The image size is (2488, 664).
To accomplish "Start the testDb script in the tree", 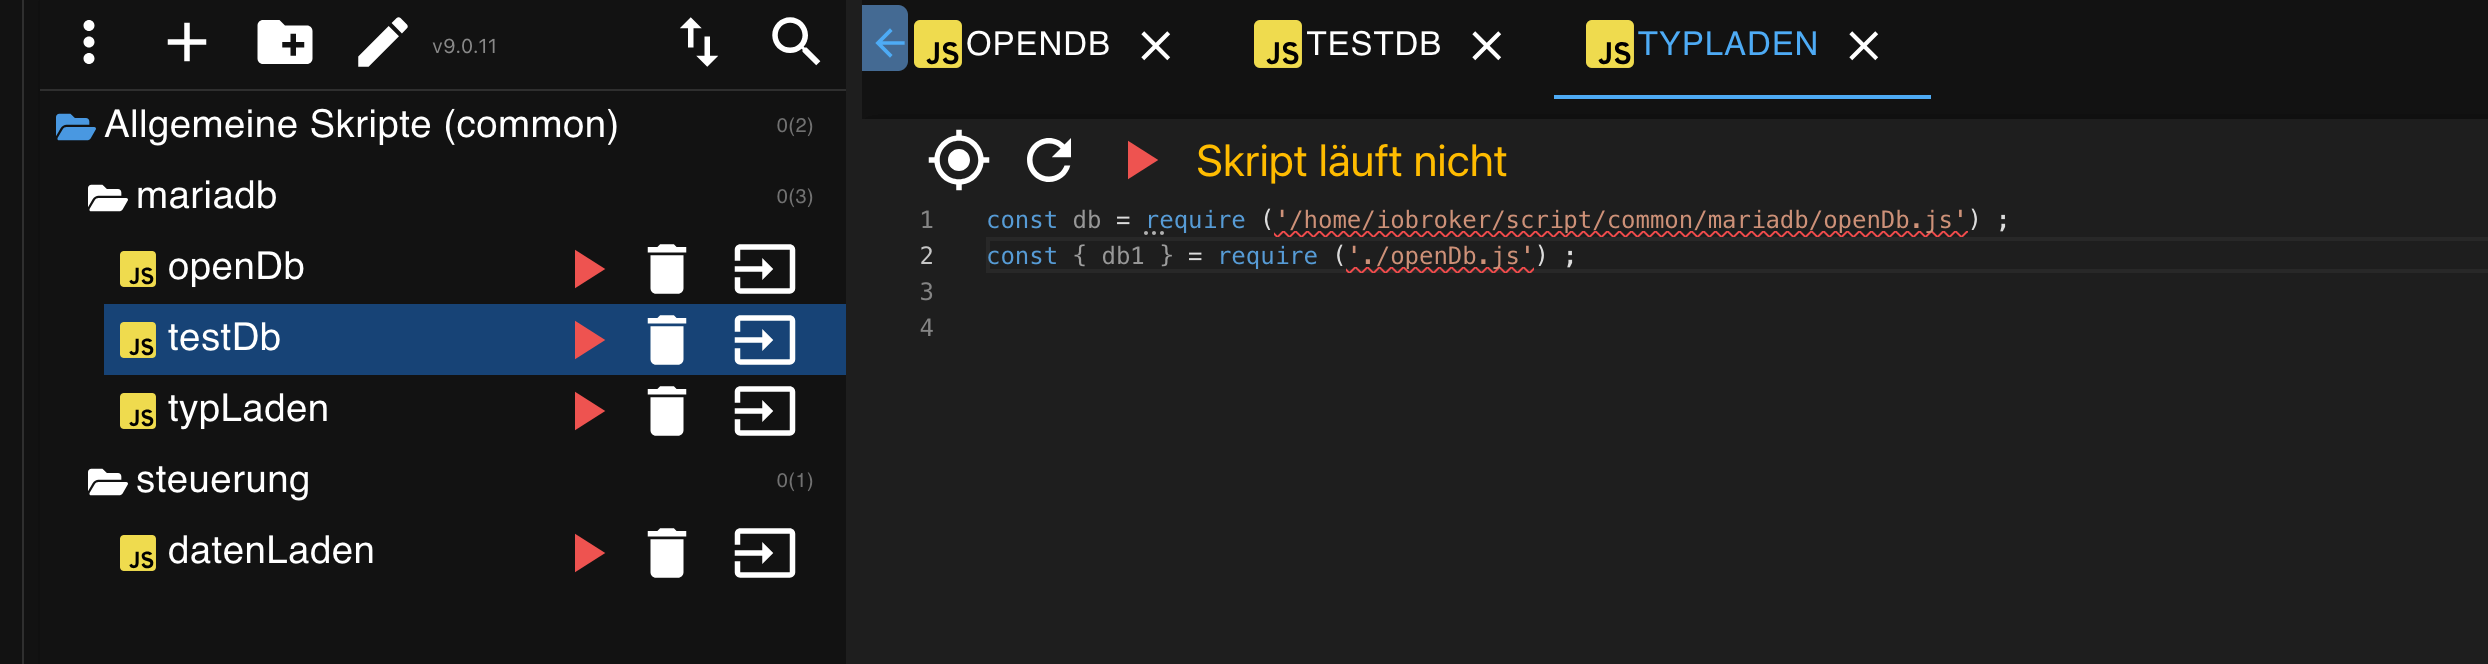I will (x=589, y=340).
